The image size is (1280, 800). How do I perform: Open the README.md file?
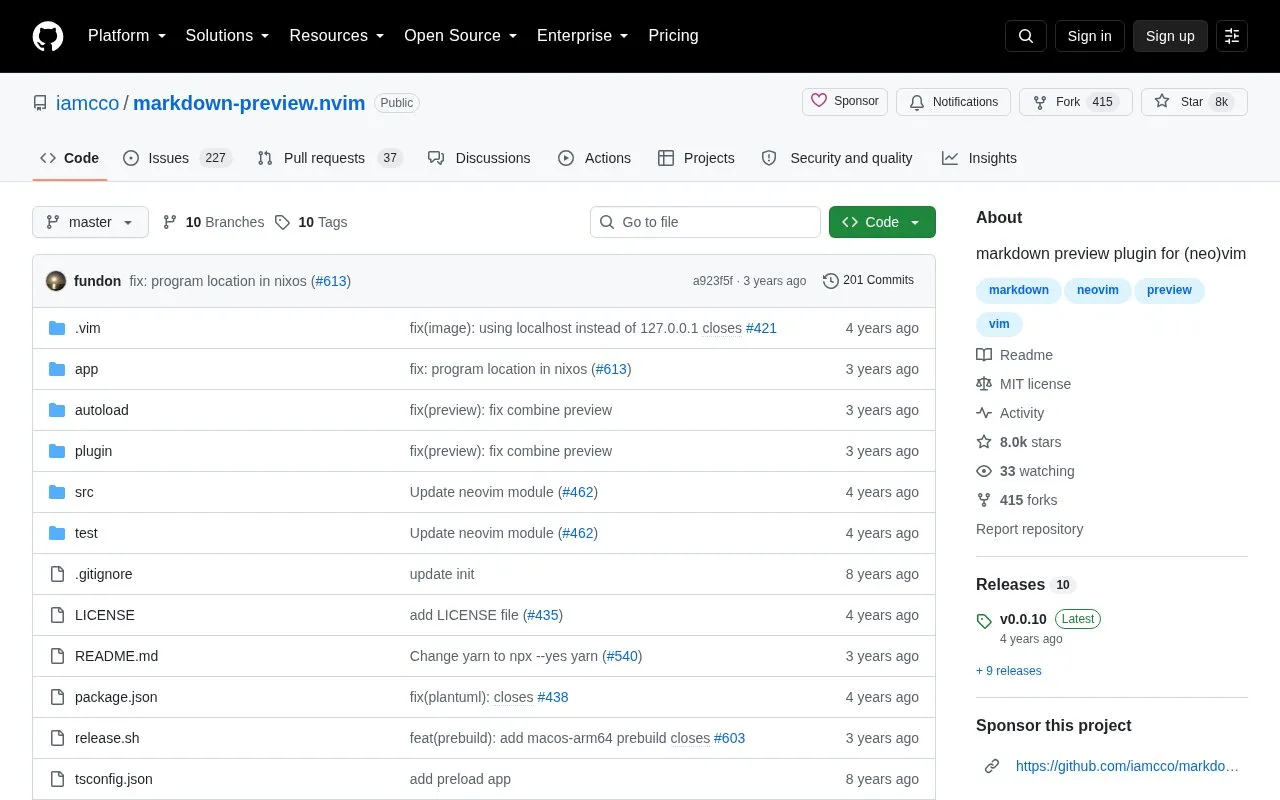click(116, 656)
